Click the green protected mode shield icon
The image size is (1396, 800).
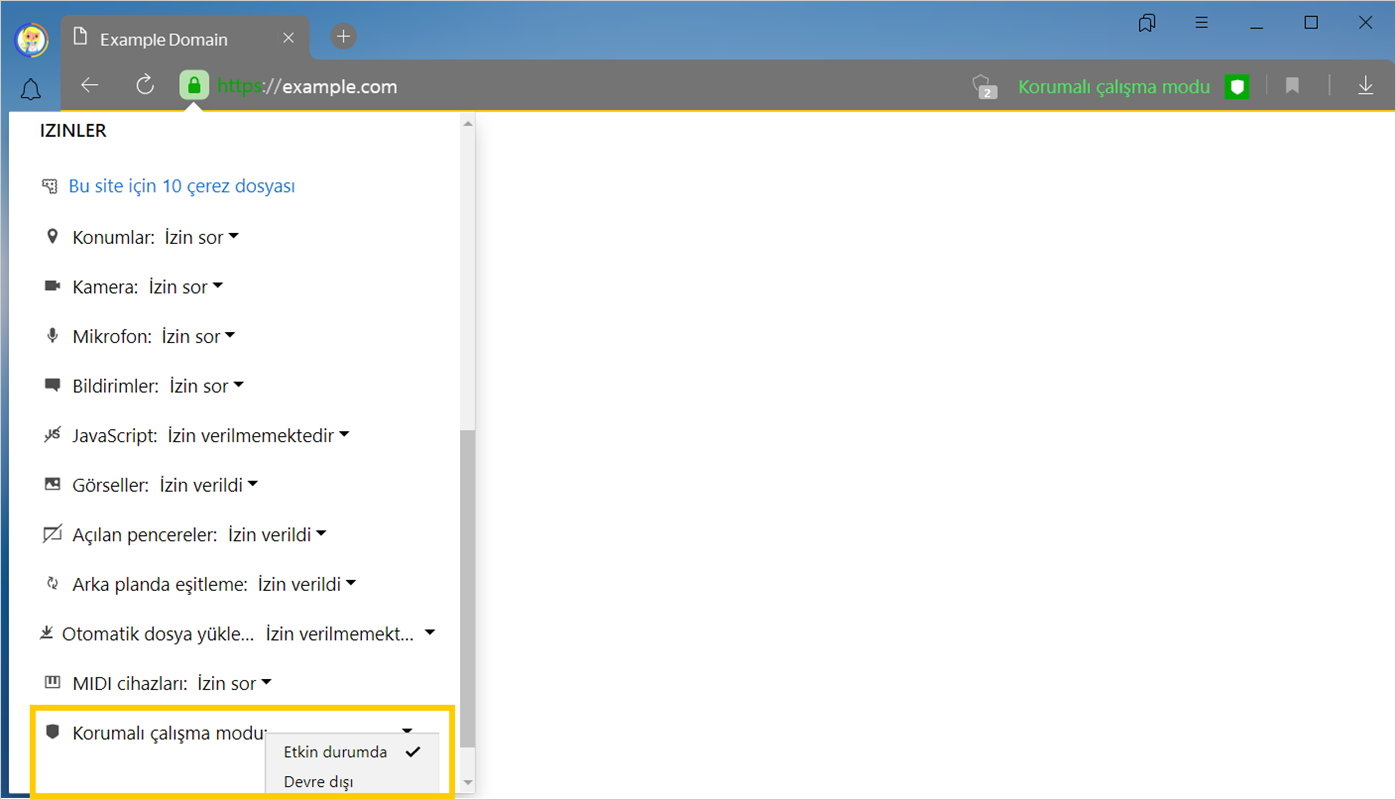tap(1238, 87)
